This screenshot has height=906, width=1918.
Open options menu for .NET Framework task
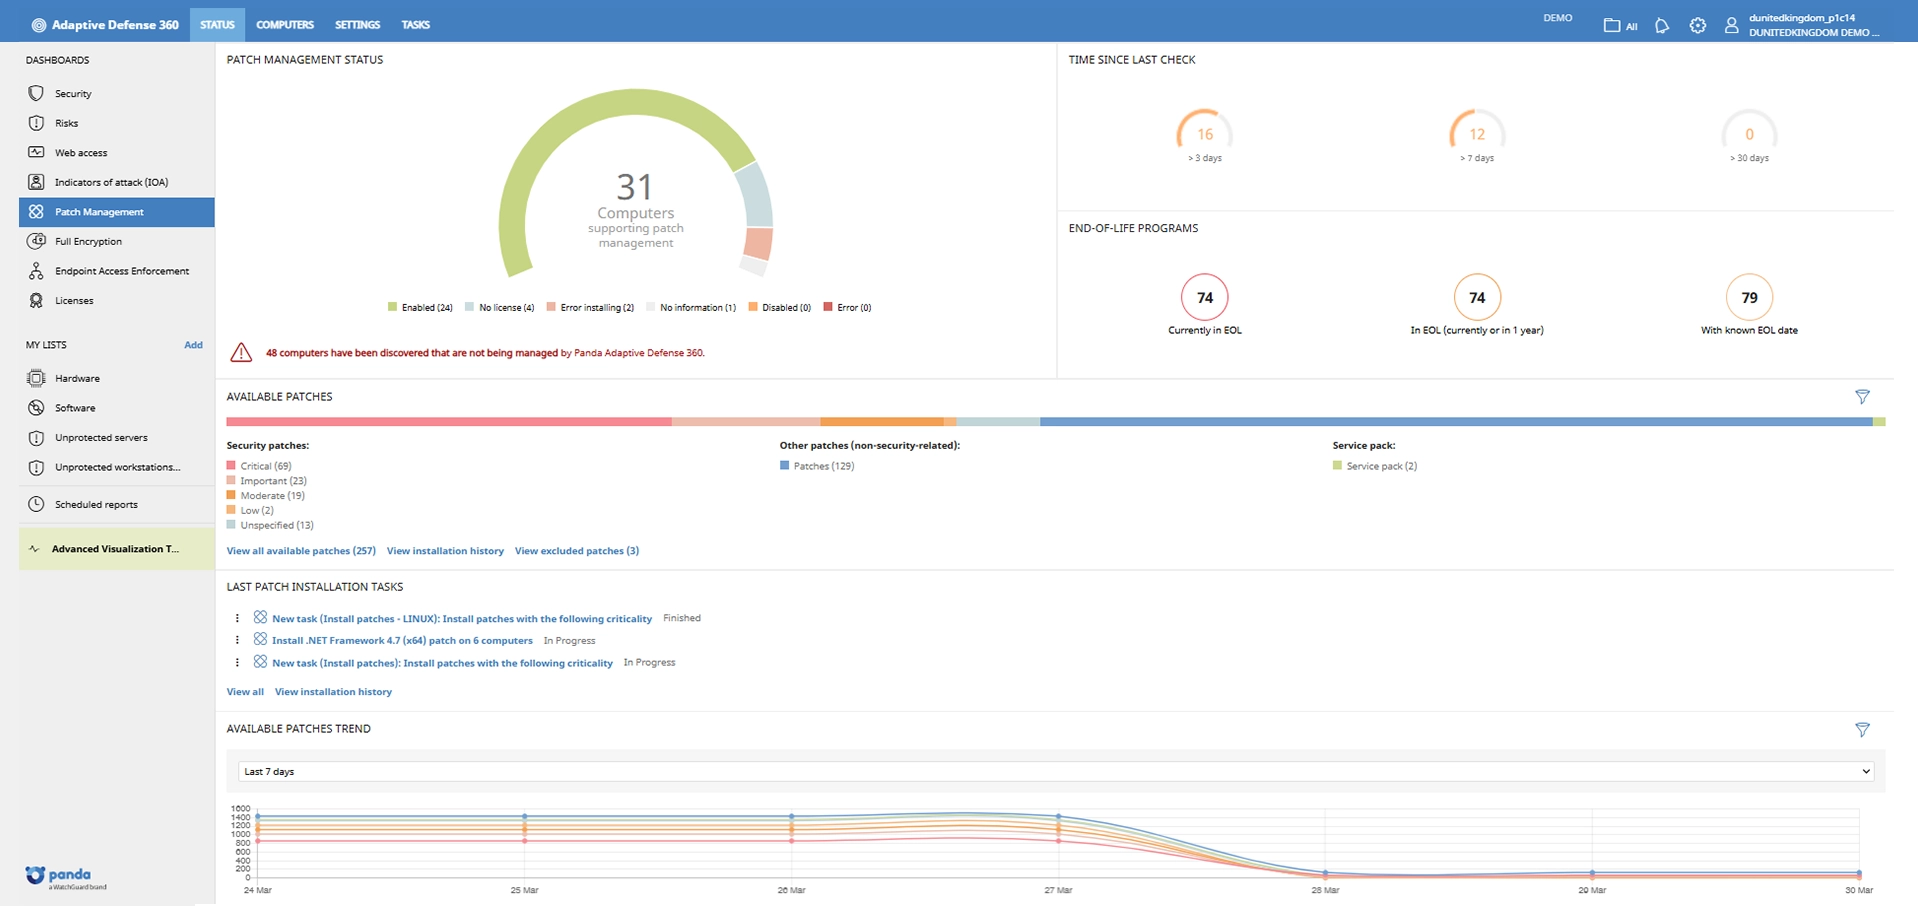pos(237,641)
